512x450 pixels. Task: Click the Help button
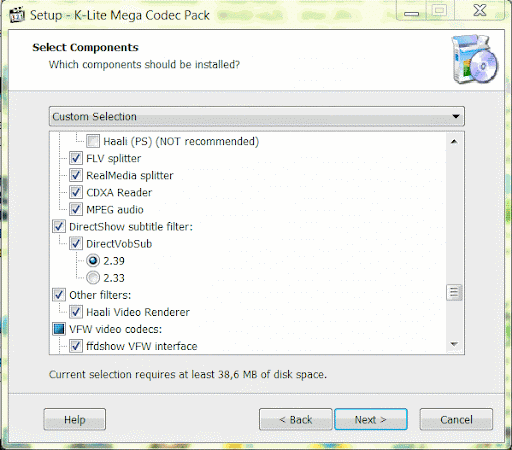75,419
